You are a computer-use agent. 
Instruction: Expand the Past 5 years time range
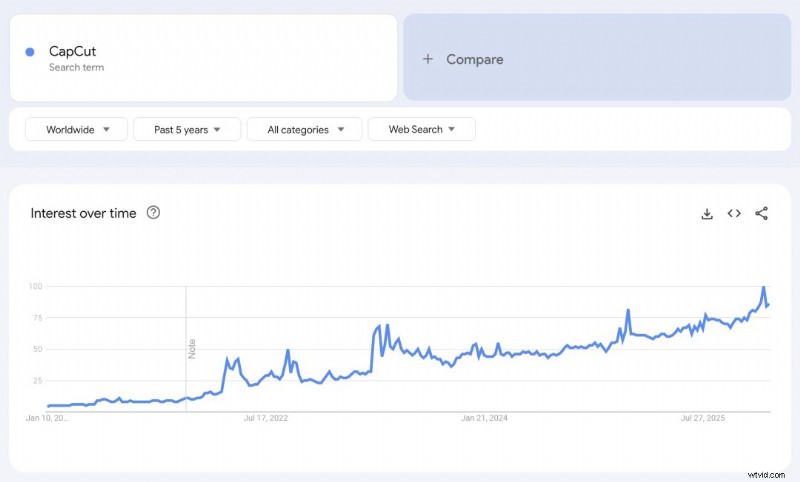point(187,130)
